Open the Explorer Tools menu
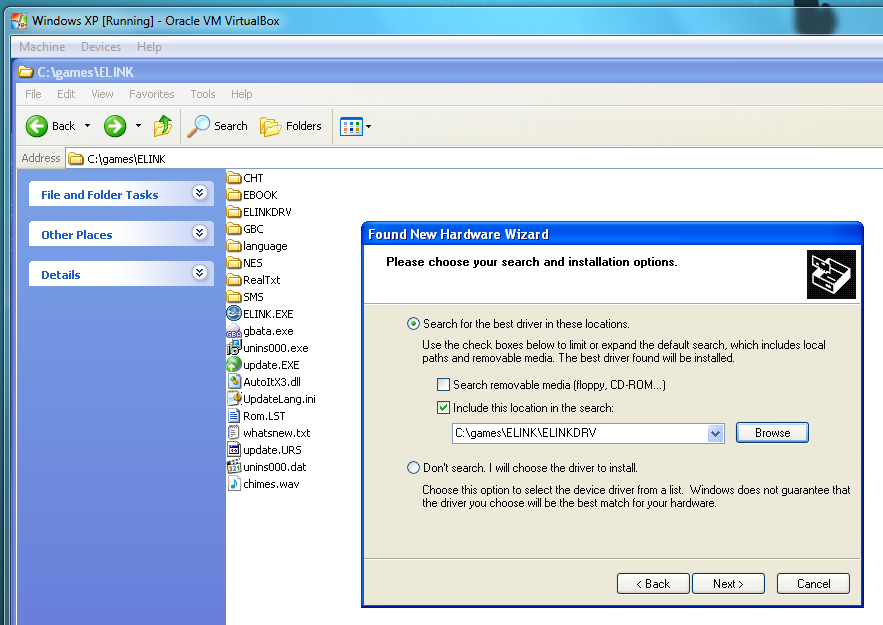This screenshot has height=625, width=883. (203, 94)
